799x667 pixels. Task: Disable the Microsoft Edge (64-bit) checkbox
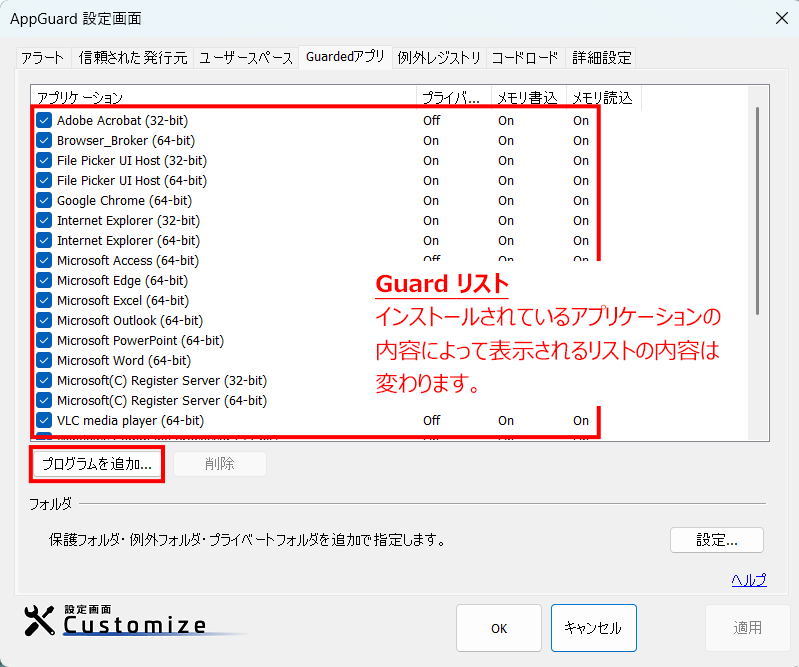[44, 280]
